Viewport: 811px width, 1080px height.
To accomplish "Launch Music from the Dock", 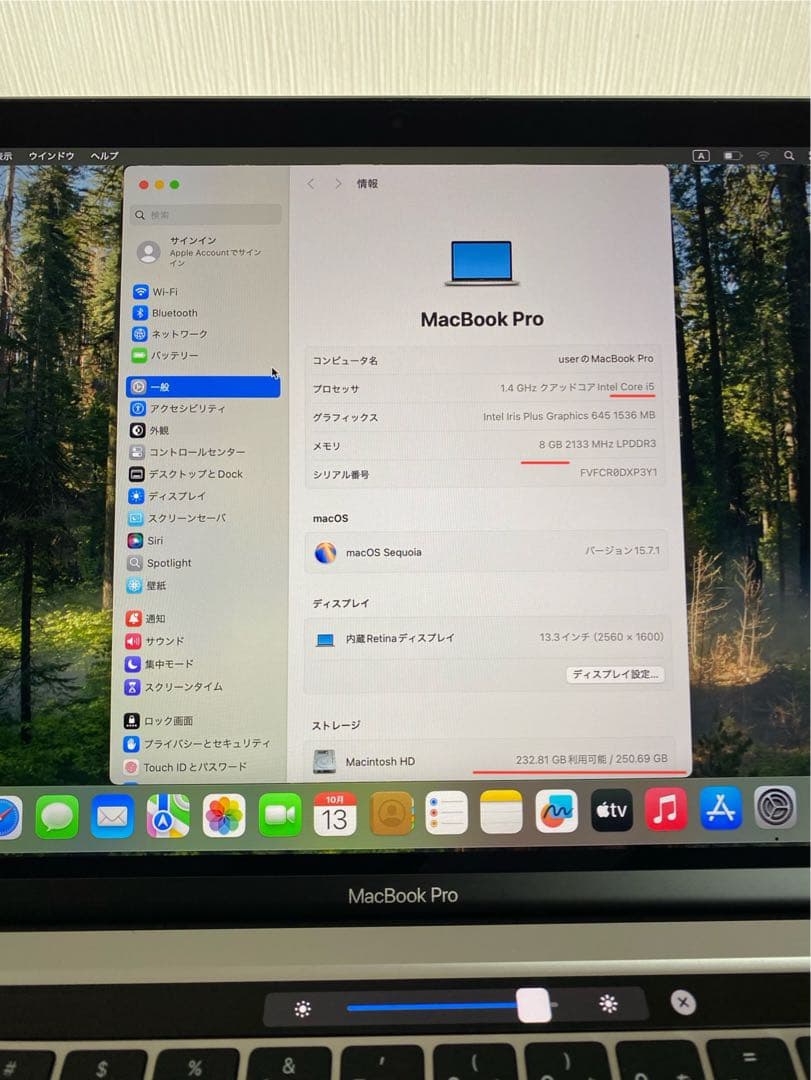I will [666, 812].
